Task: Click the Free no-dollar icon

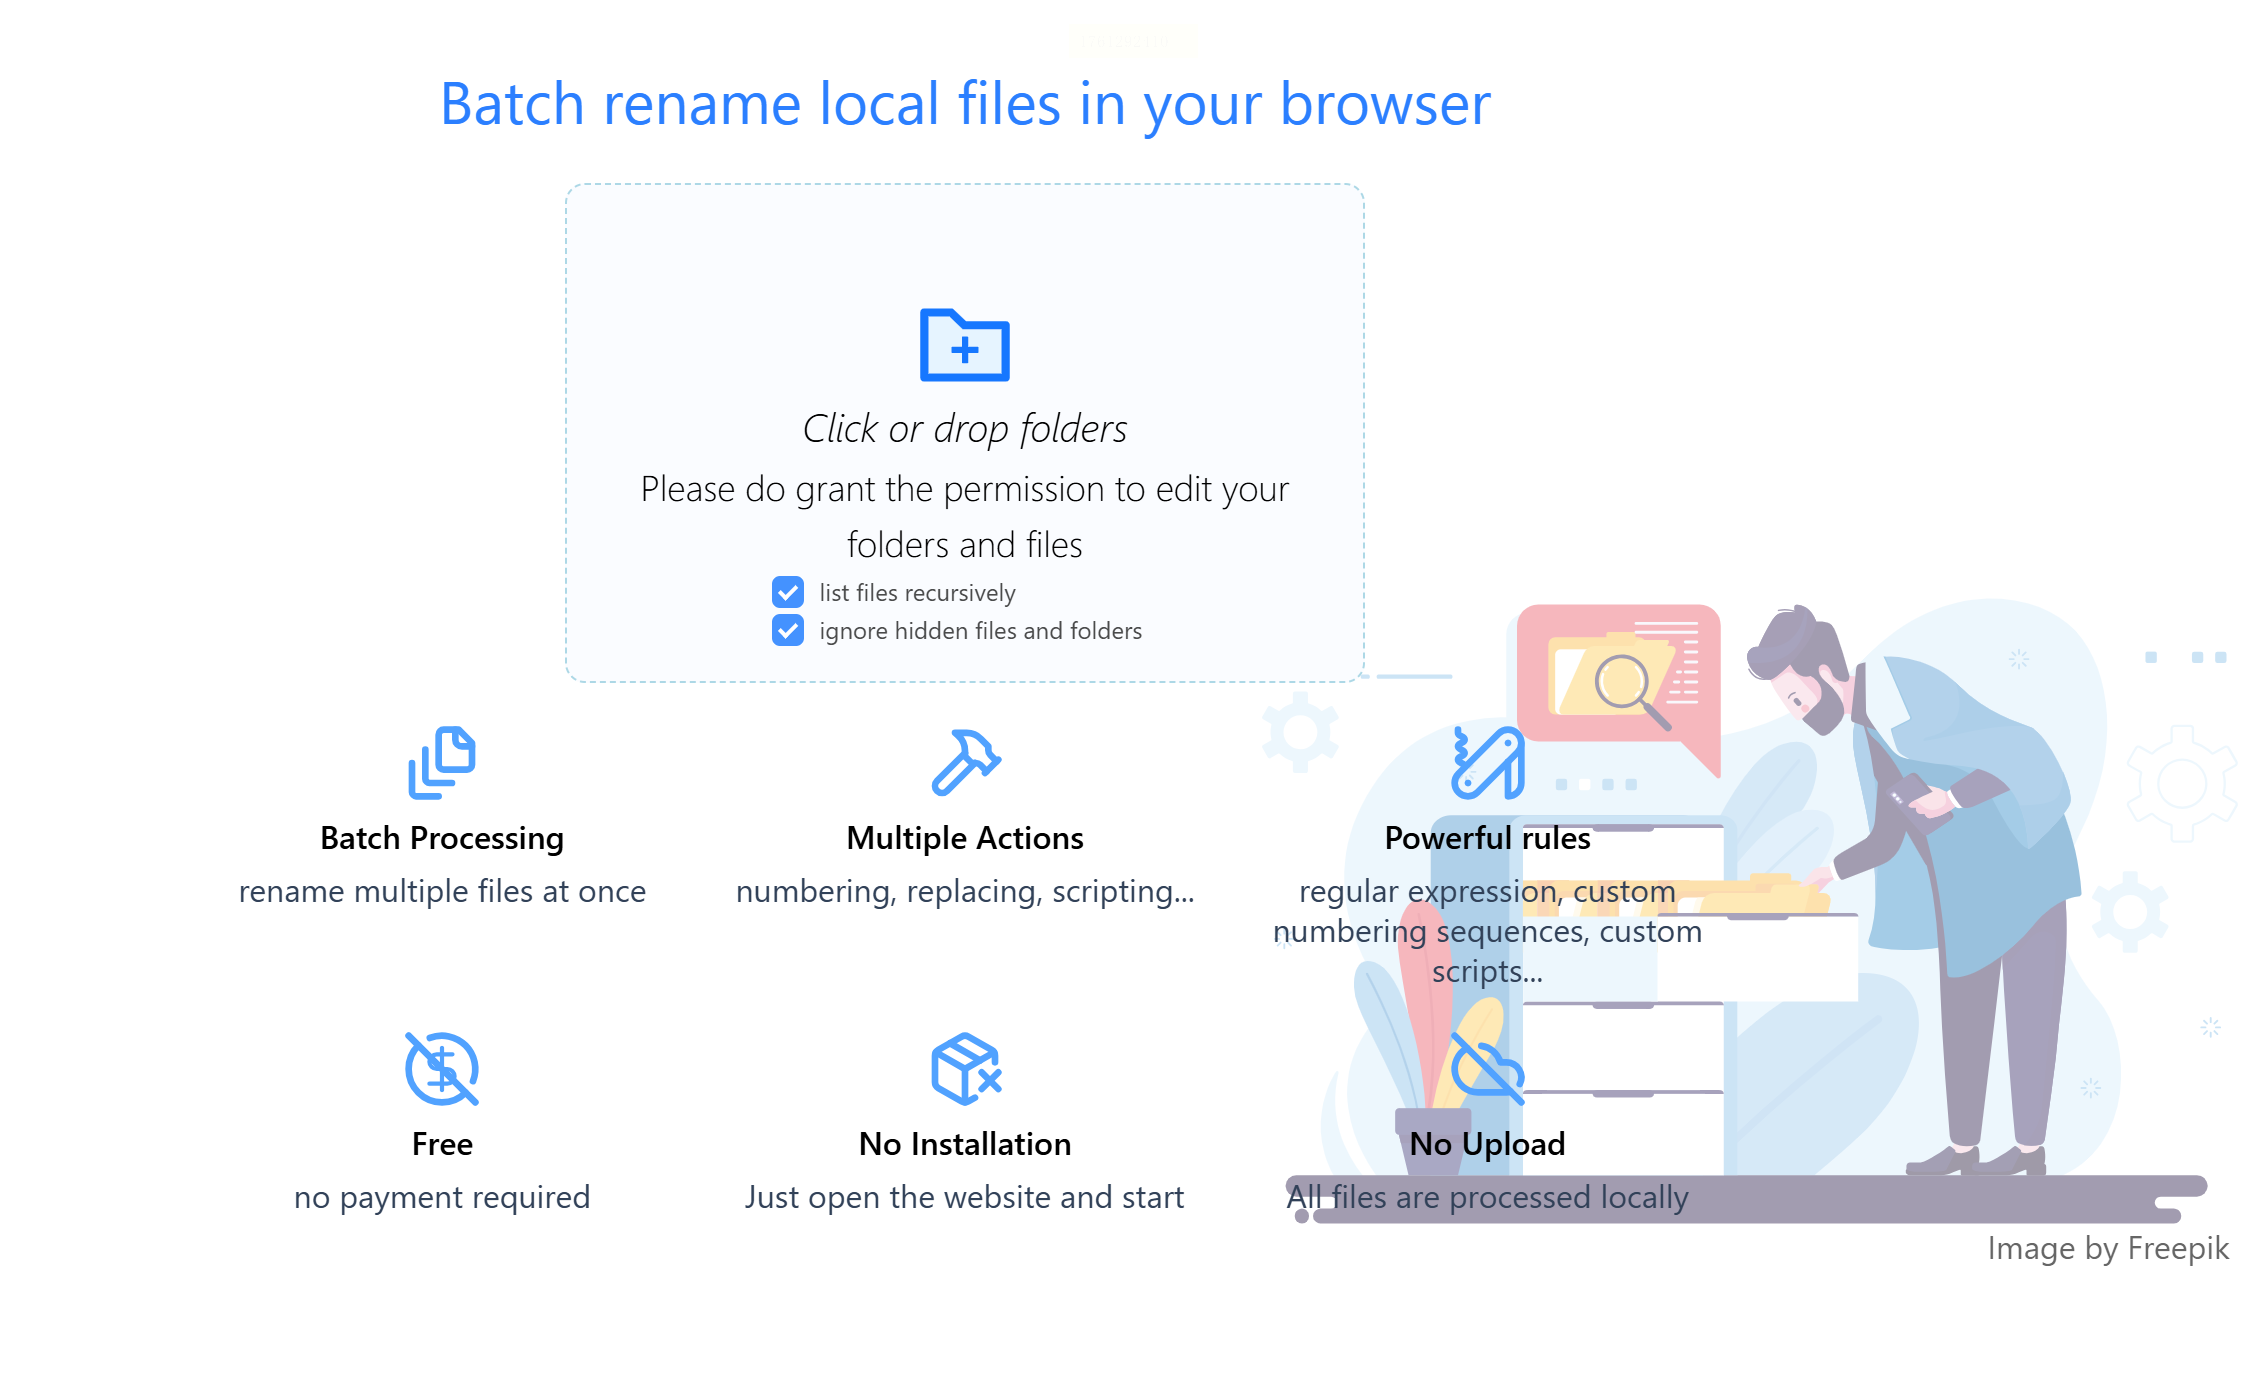Action: tap(441, 1068)
